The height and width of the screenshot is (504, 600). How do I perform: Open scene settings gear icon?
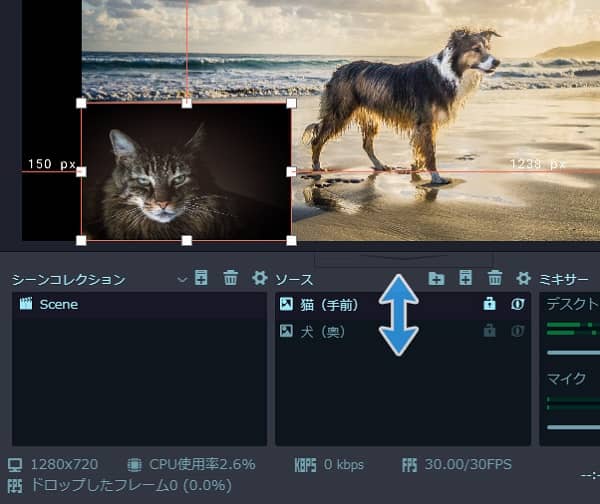pyautogui.click(x=259, y=277)
